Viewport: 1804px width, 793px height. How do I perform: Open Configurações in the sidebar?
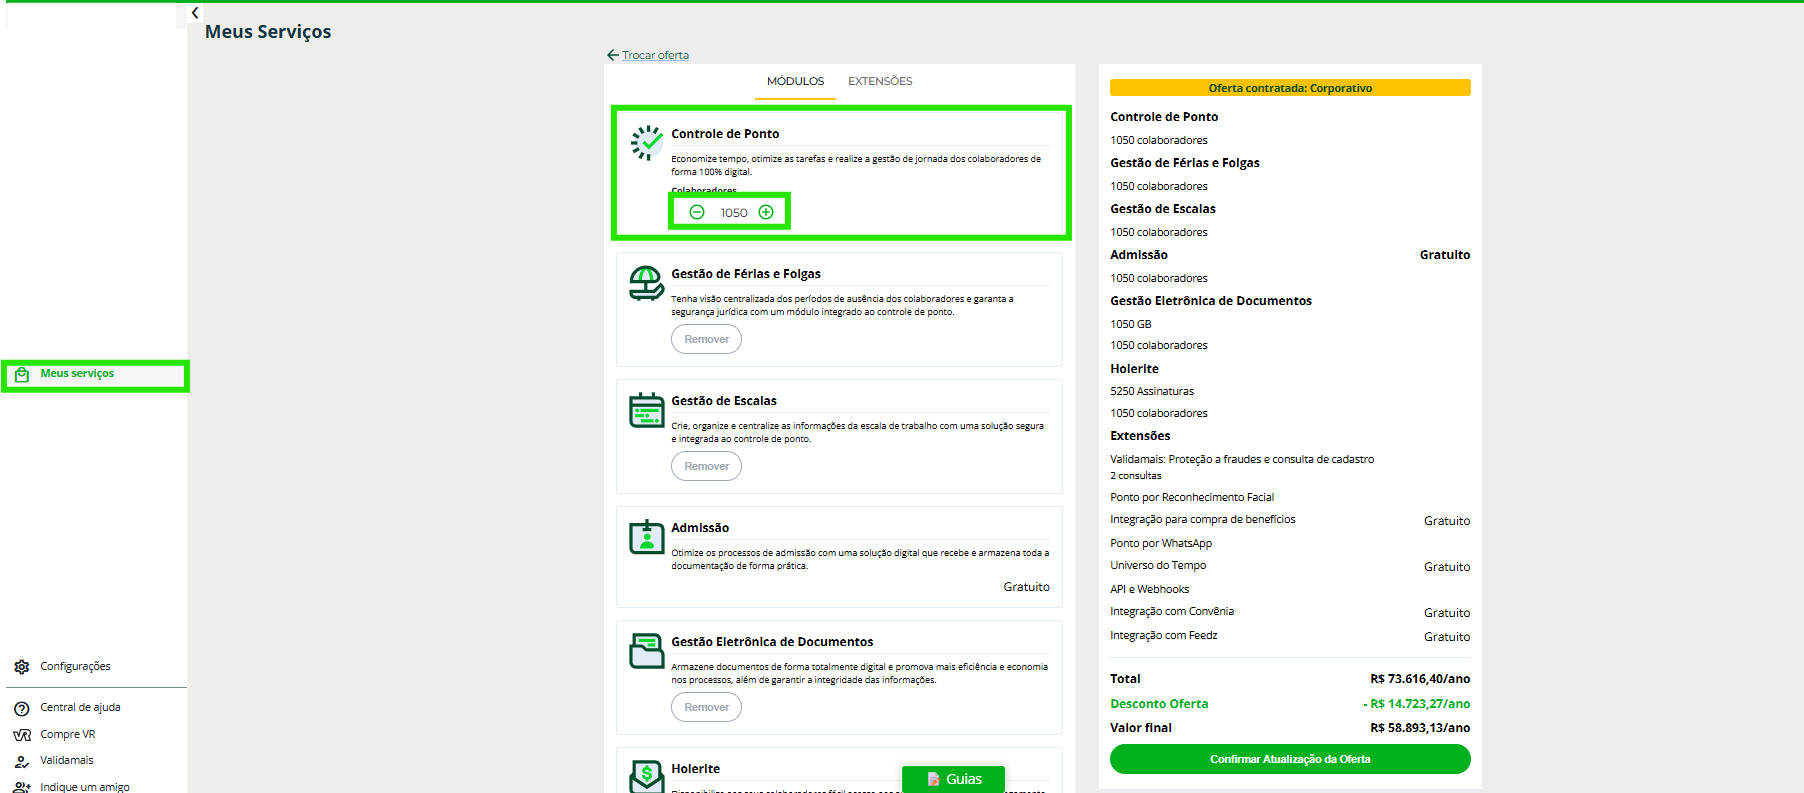(x=75, y=667)
